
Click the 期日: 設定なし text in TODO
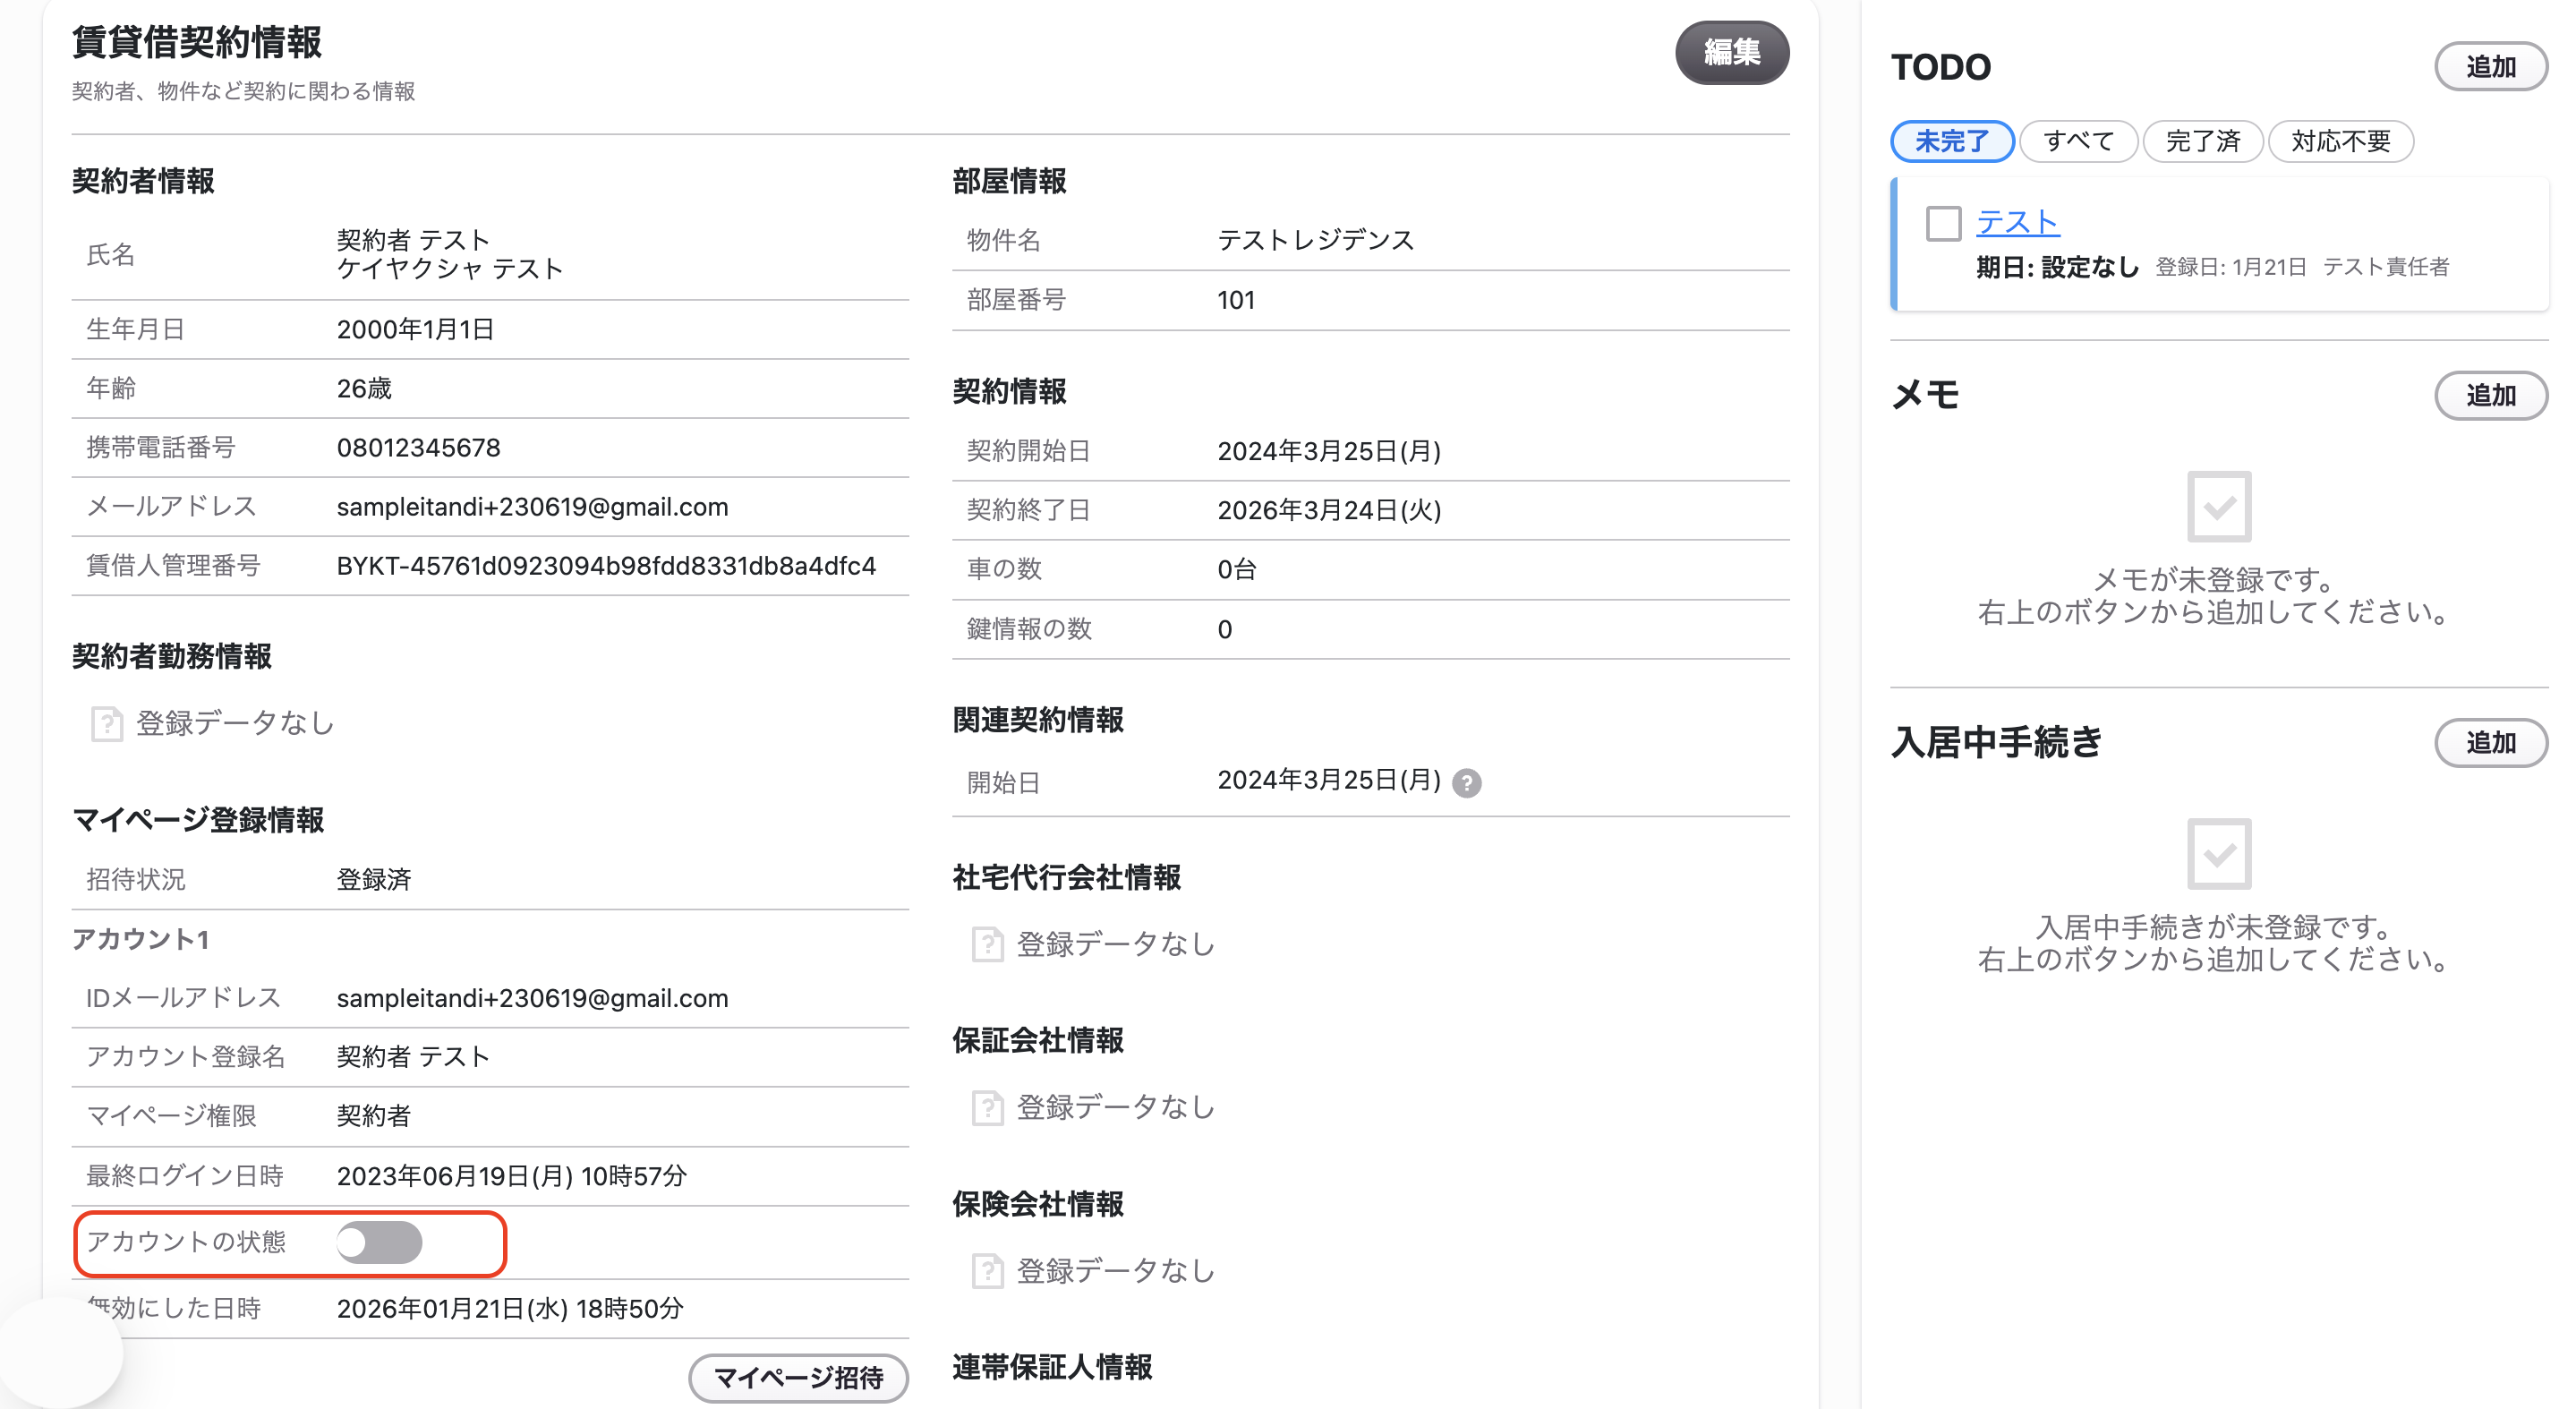[2057, 267]
